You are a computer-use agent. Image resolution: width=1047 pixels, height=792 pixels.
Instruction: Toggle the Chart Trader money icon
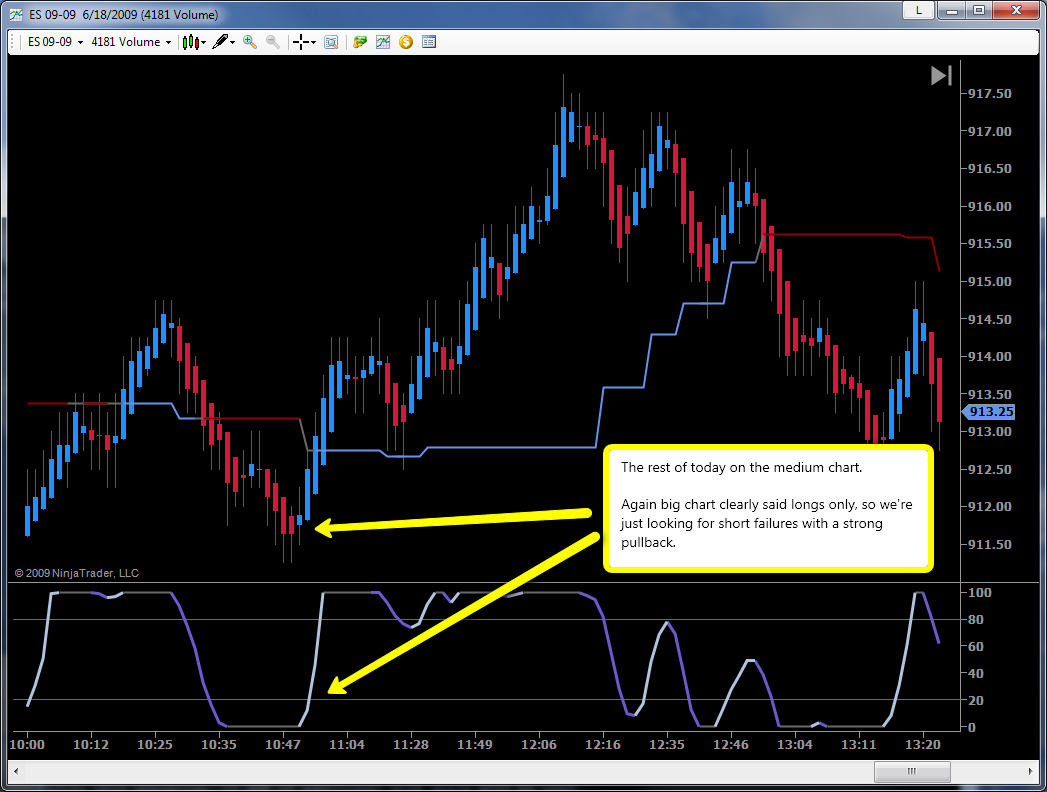pos(360,42)
